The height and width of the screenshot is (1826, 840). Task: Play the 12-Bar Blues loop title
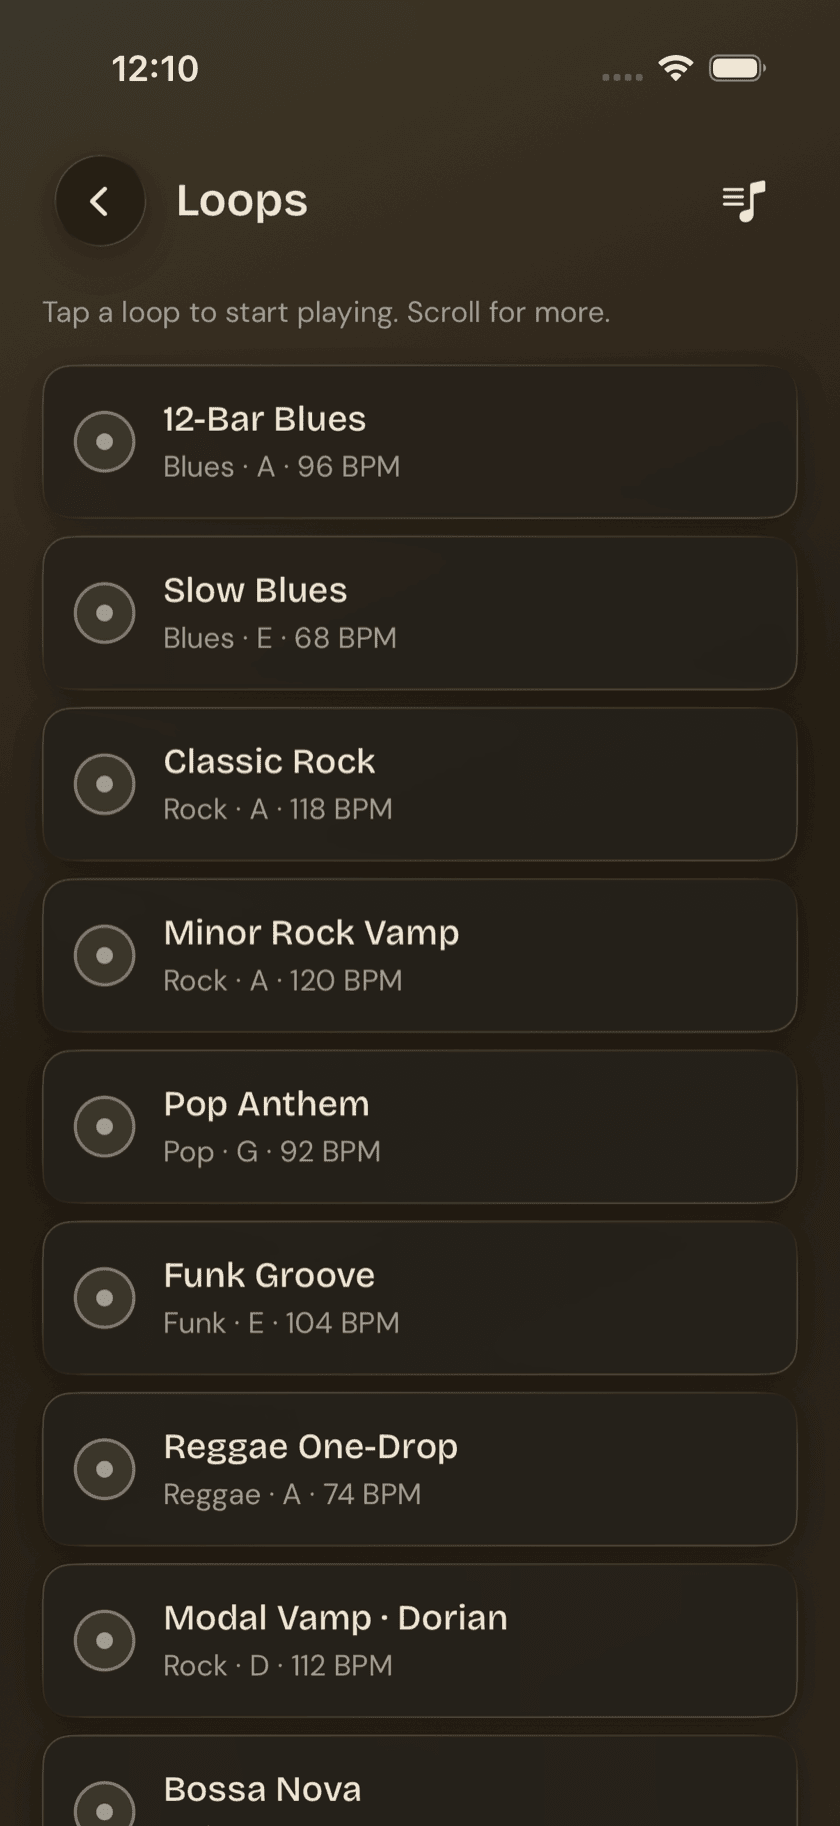265,419
